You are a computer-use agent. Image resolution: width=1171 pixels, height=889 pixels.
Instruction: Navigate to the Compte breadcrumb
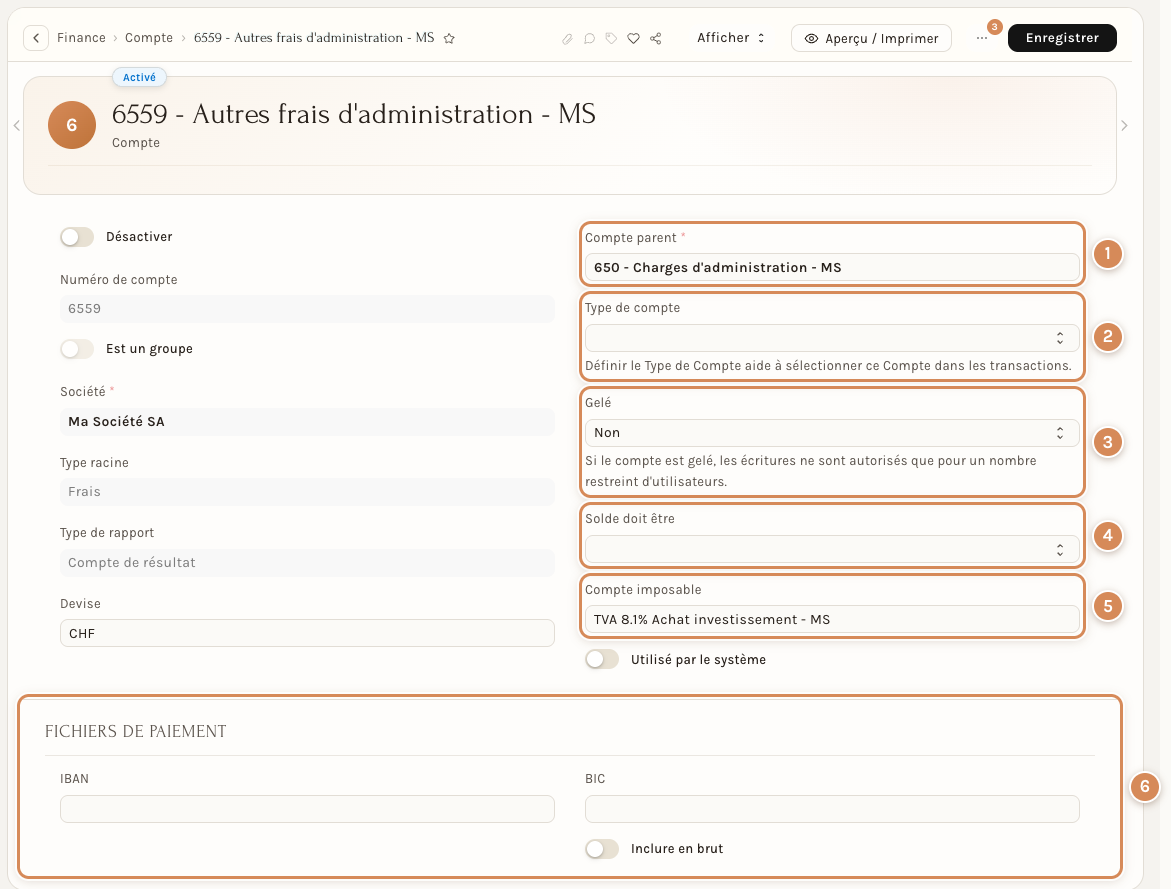pyautogui.click(x=149, y=37)
